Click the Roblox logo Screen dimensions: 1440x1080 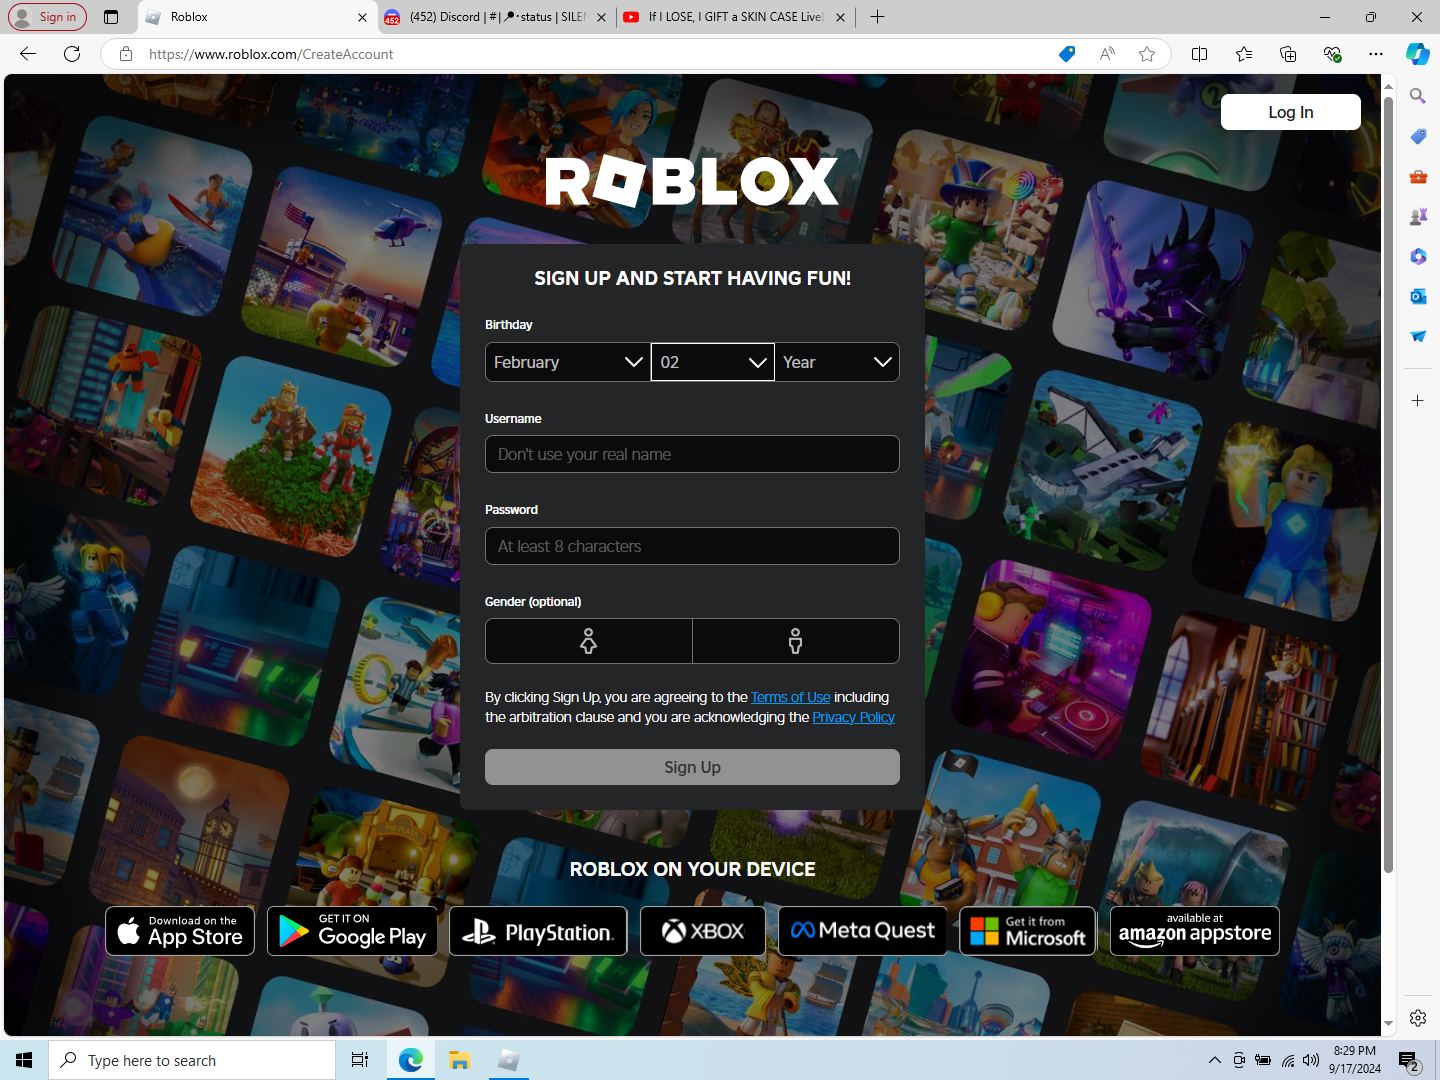pos(692,181)
